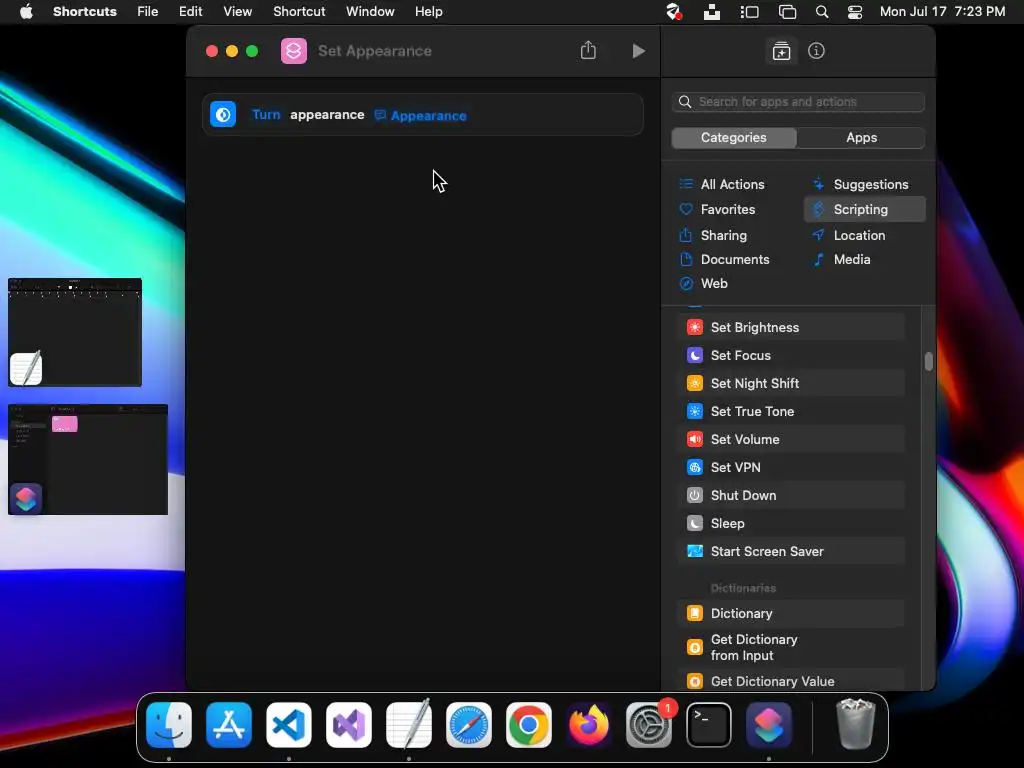Launch Google Chrome from the Dock

click(x=529, y=725)
